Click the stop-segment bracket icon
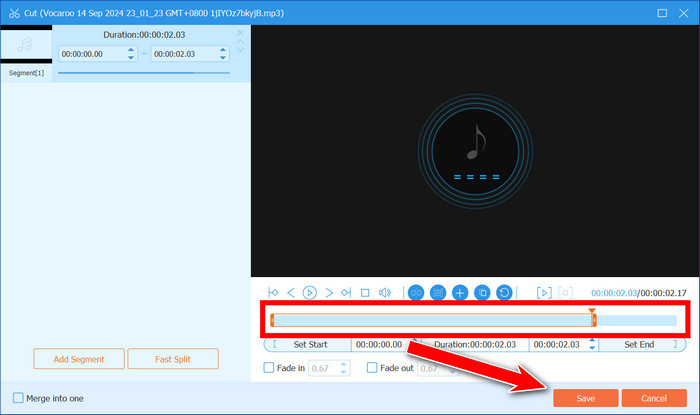Screen dimensions: 700x415 [x=565, y=293]
